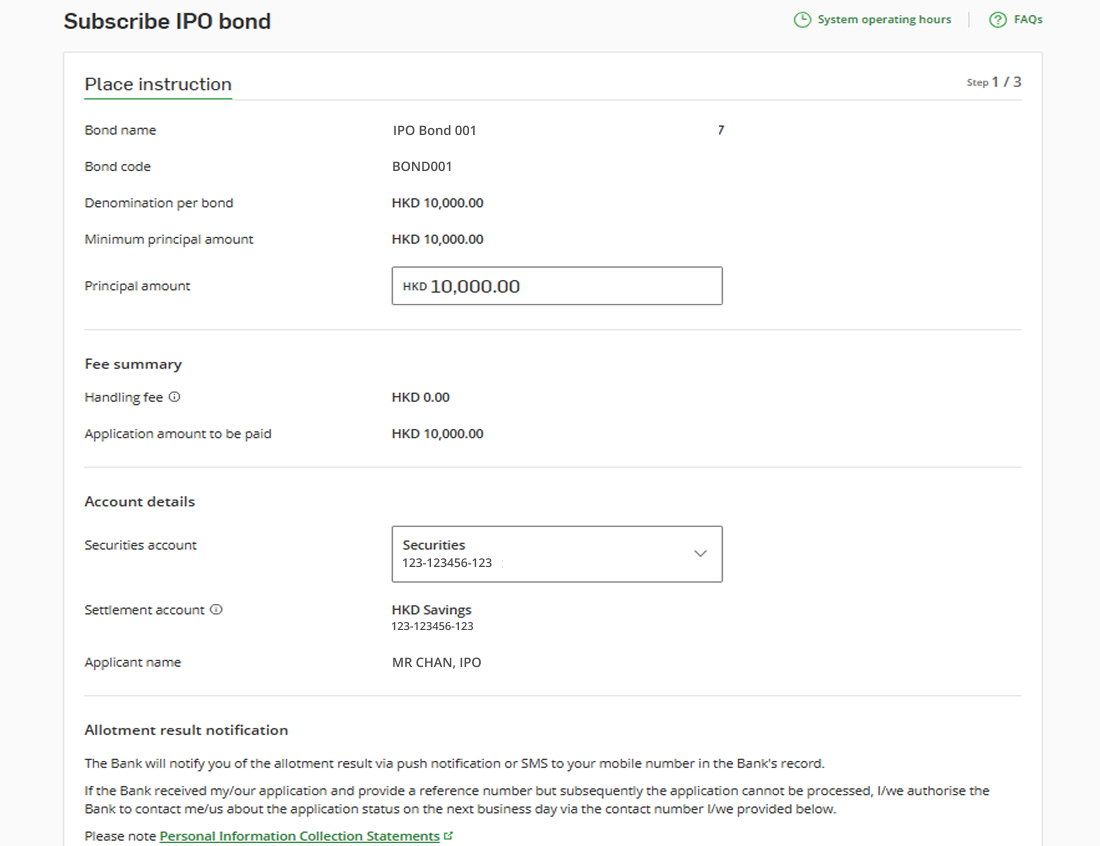Open the Securities account dropdown
1100x846 pixels.
point(556,553)
